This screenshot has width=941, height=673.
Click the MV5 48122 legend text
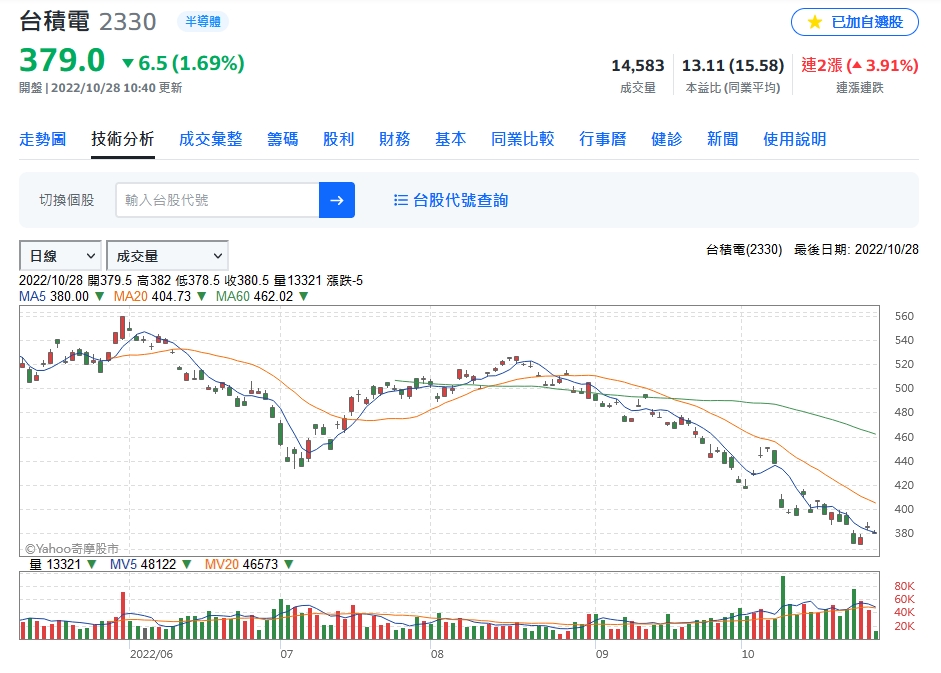[143, 564]
